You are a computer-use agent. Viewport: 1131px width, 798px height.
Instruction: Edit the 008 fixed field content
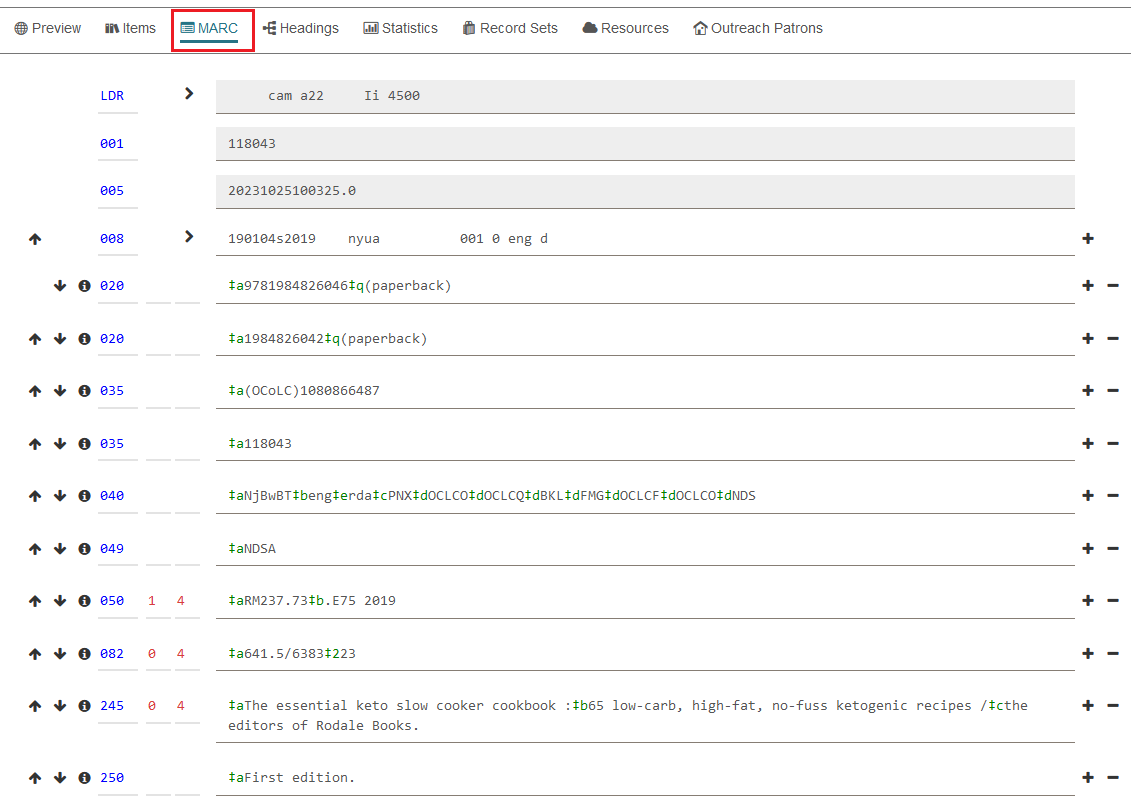[645, 239]
